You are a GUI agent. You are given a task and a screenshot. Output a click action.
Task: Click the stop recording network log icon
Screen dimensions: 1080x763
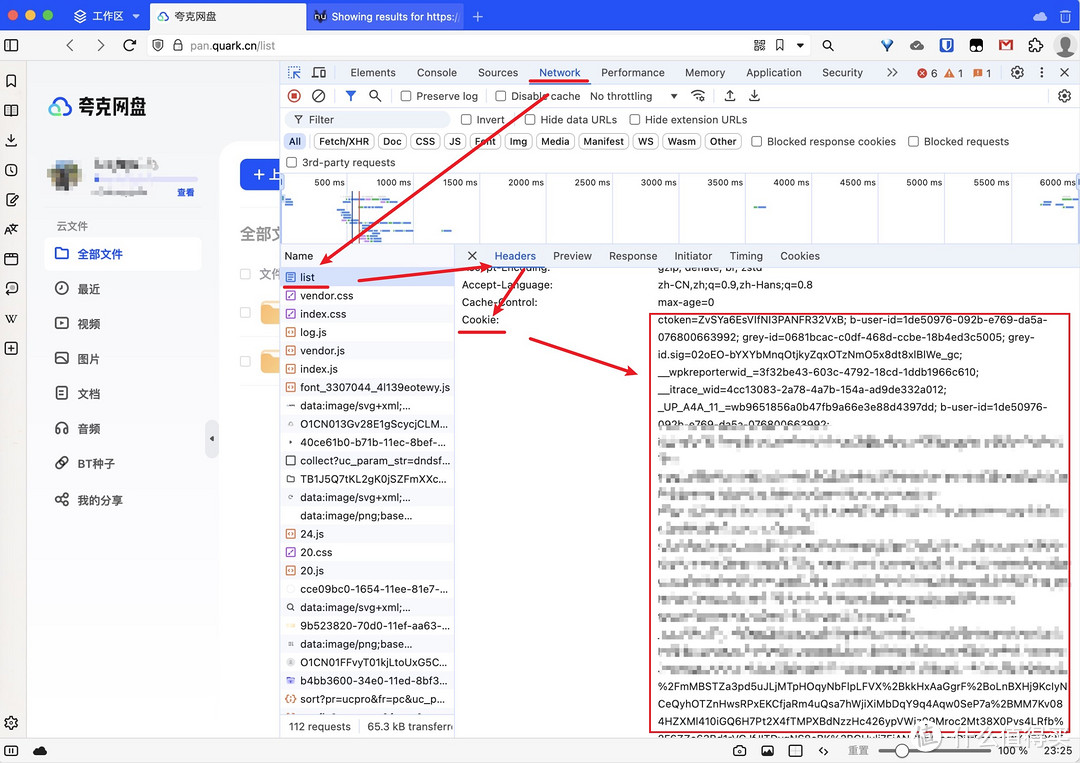(x=294, y=96)
